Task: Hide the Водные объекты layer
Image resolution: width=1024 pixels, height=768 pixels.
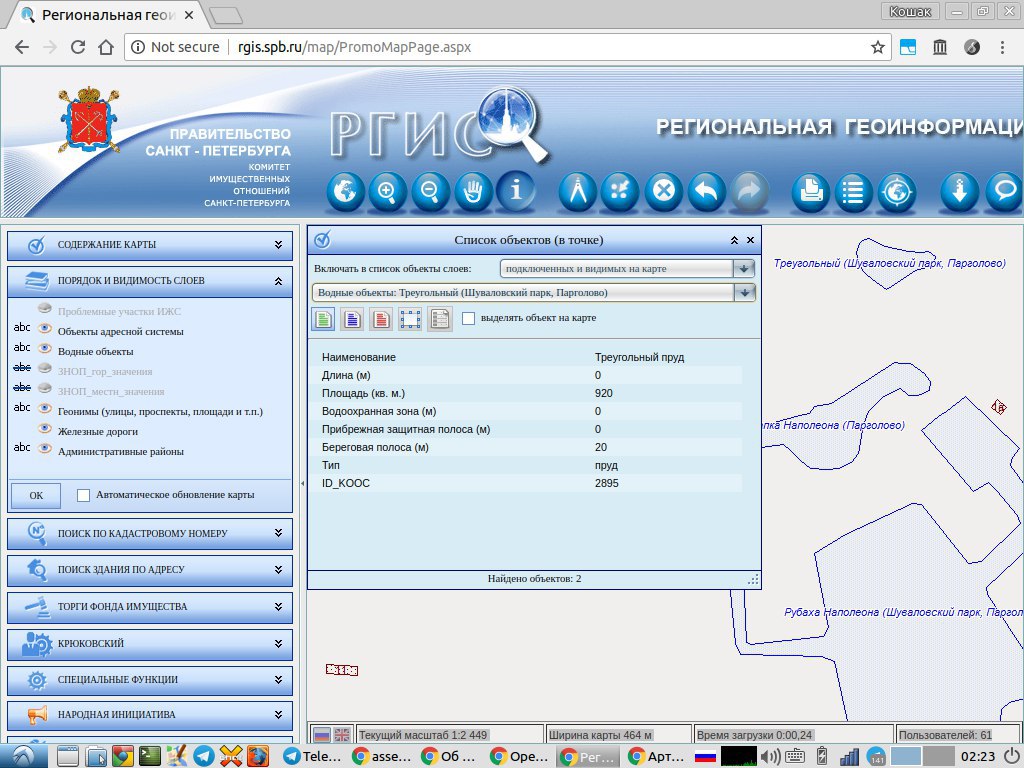Action: point(45,352)
